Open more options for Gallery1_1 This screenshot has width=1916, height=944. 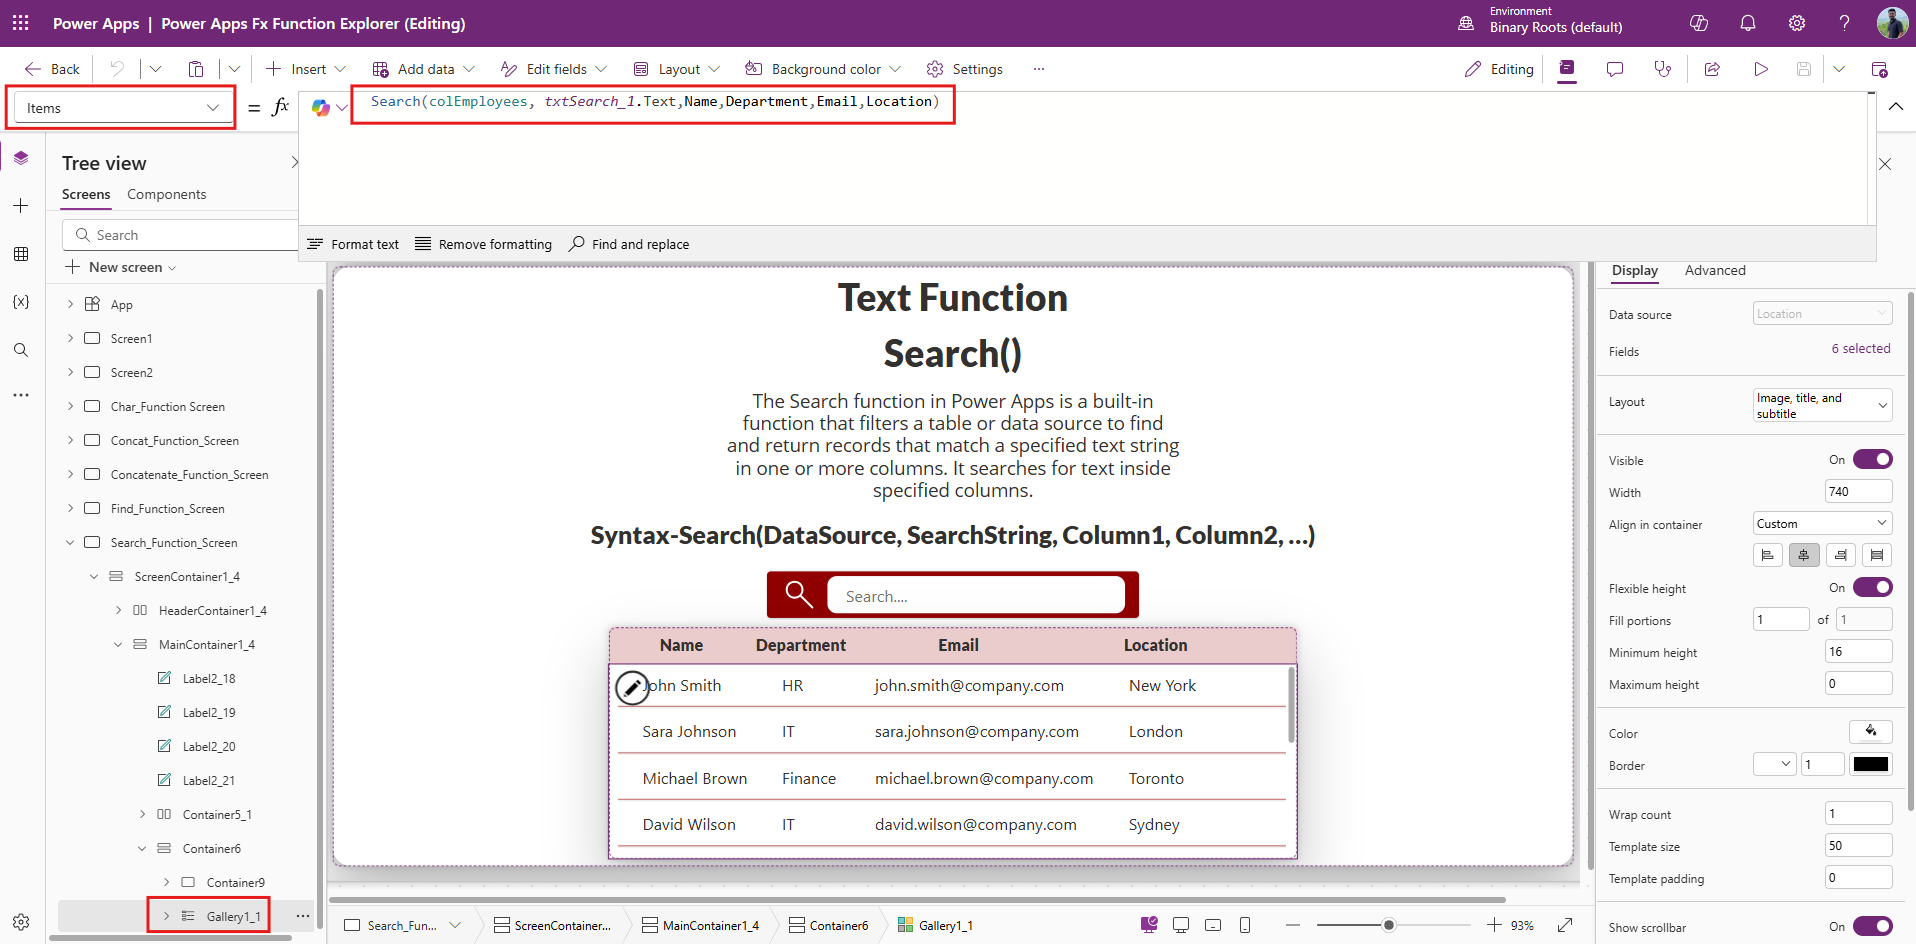(303, 916)
